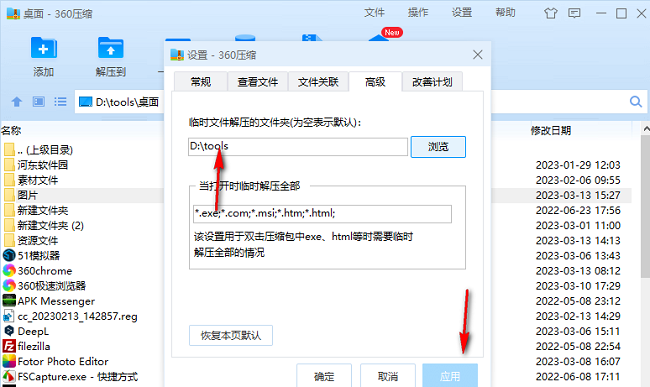Sort by the 修改日期 column header
The image size is (650, 387).
[x=551, y=131]
